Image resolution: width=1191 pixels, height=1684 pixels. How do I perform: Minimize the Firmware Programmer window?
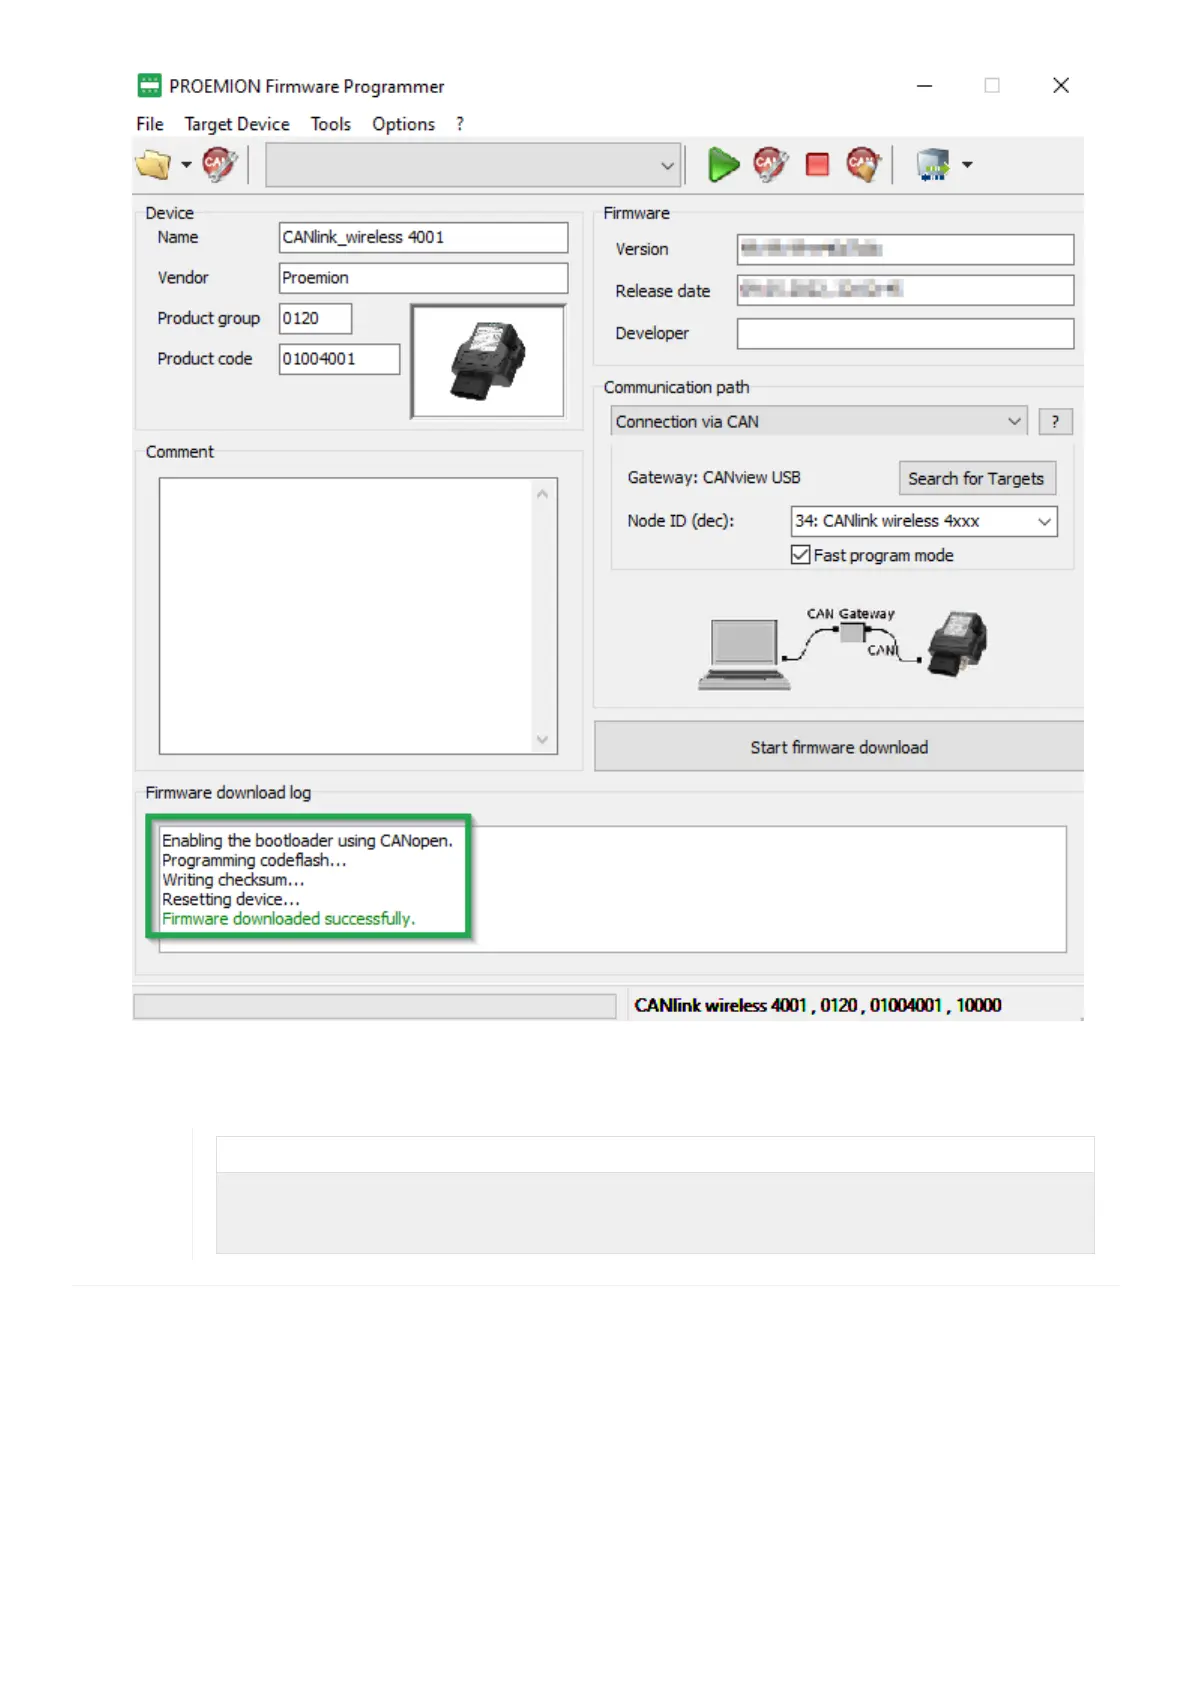coord(925,86)
